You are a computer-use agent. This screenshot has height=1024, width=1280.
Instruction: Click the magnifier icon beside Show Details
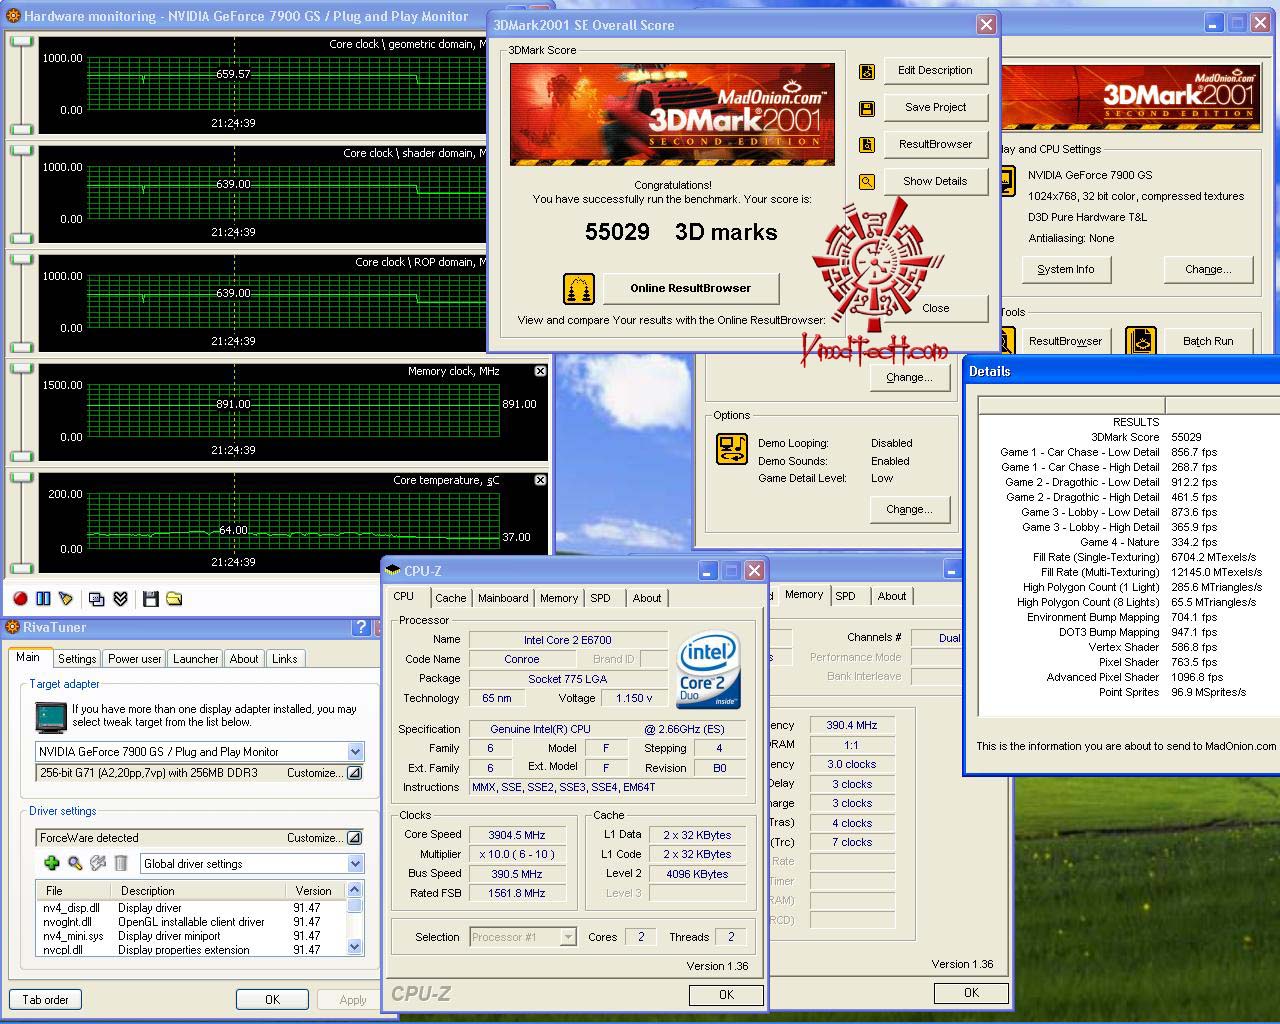click(x=867, y=182)
